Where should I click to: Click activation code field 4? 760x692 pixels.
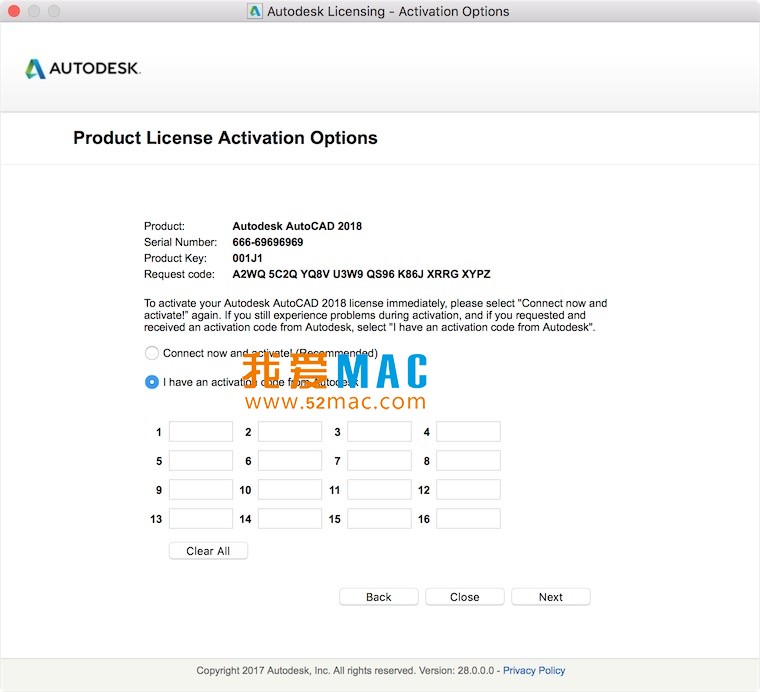click(x=468, y=431)
